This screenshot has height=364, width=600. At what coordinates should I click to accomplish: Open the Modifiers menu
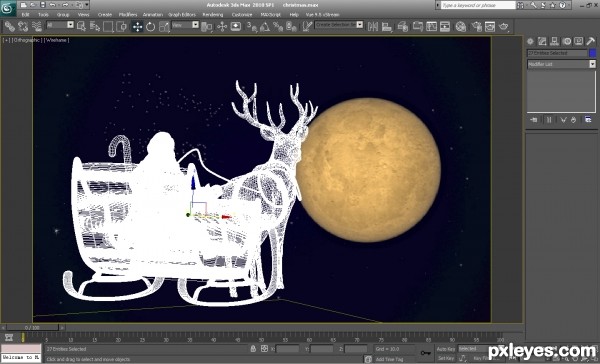pyautogui.click(x=128, y=15)
